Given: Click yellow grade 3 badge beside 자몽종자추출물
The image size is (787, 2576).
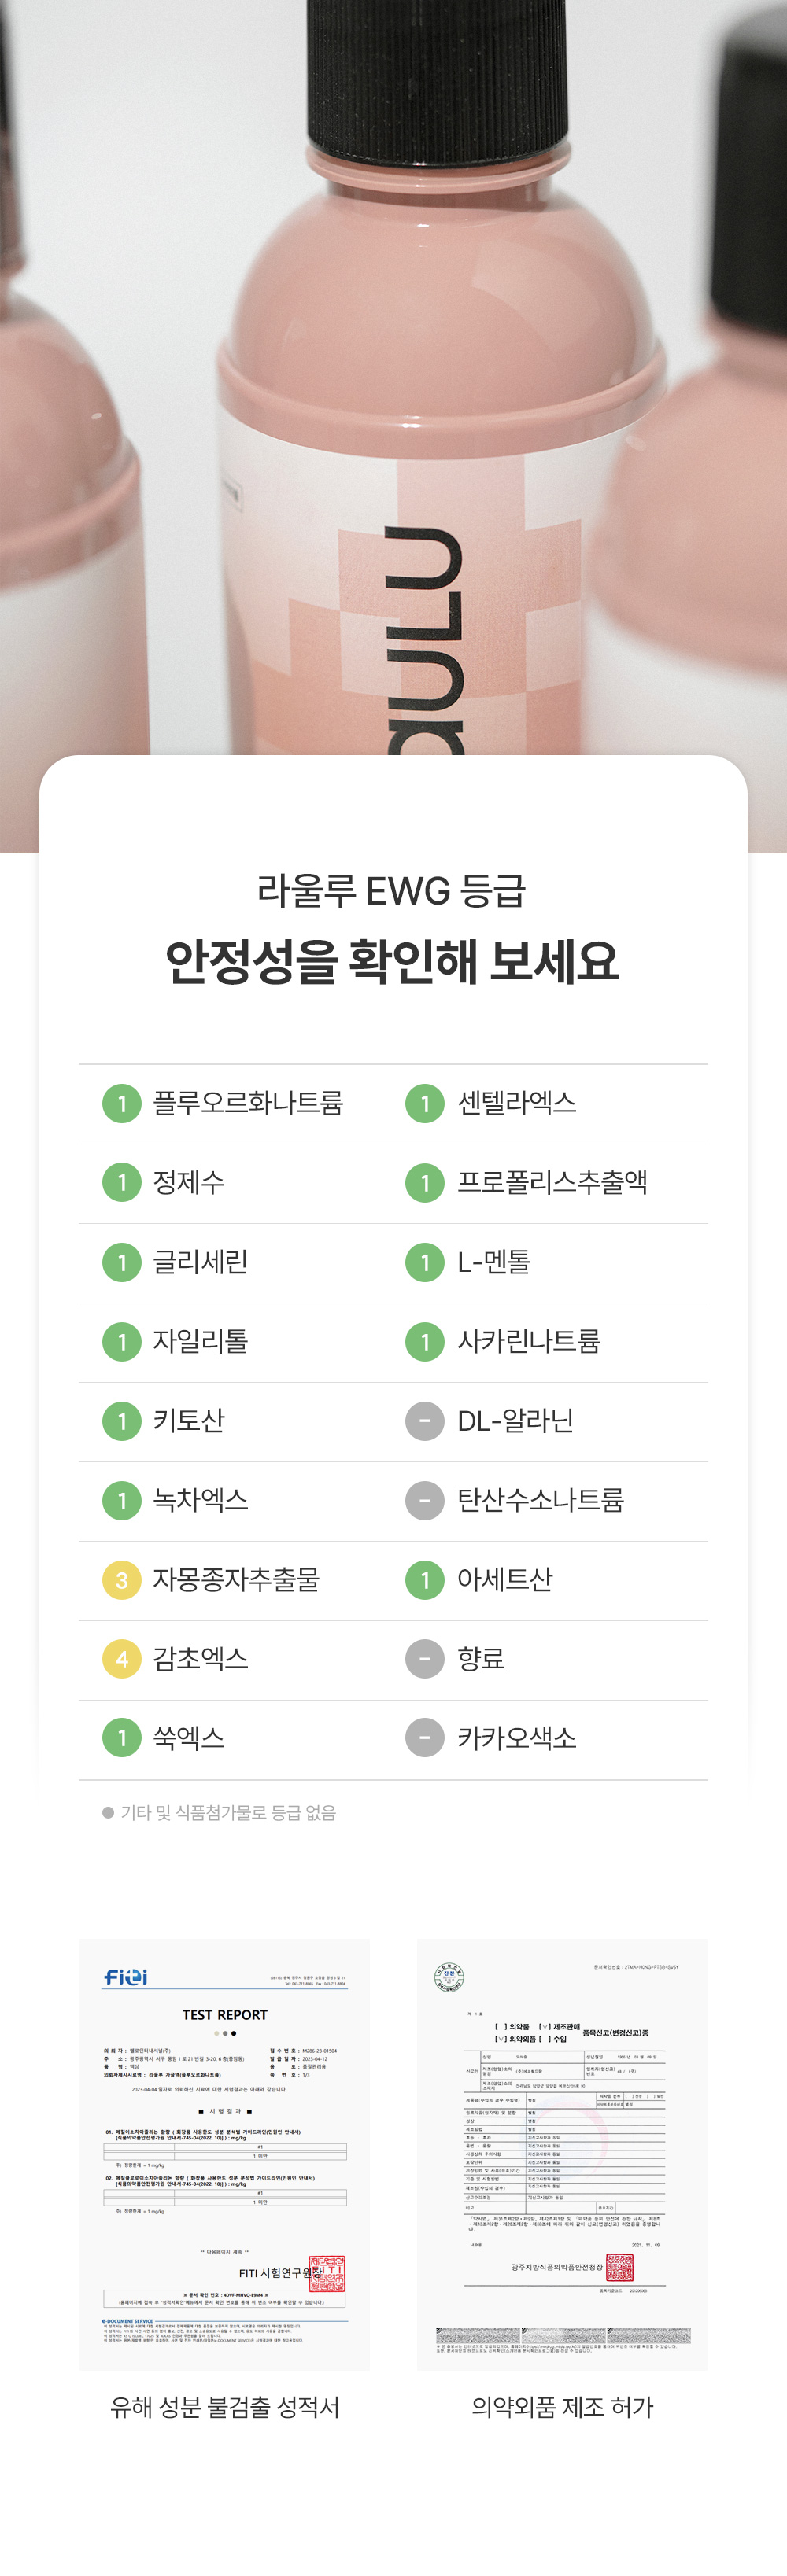Looking at the screenshot, I should tap(122, 1580).
